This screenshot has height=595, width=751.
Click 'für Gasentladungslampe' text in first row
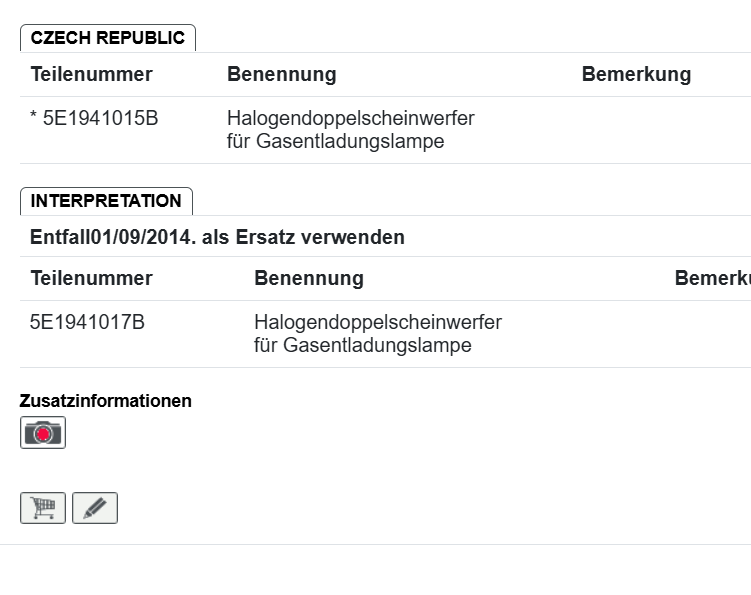click(x=335, y=141)
